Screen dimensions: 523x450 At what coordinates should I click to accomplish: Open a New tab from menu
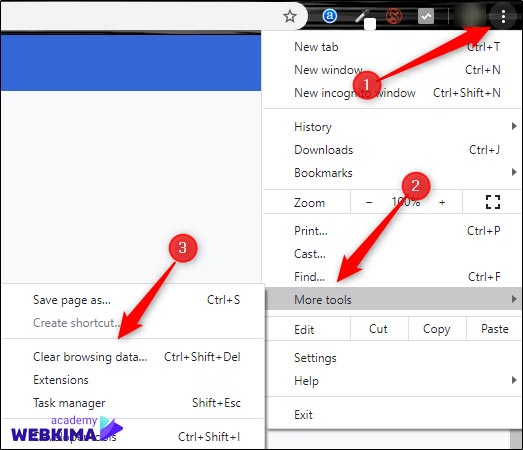pos(393,47)
